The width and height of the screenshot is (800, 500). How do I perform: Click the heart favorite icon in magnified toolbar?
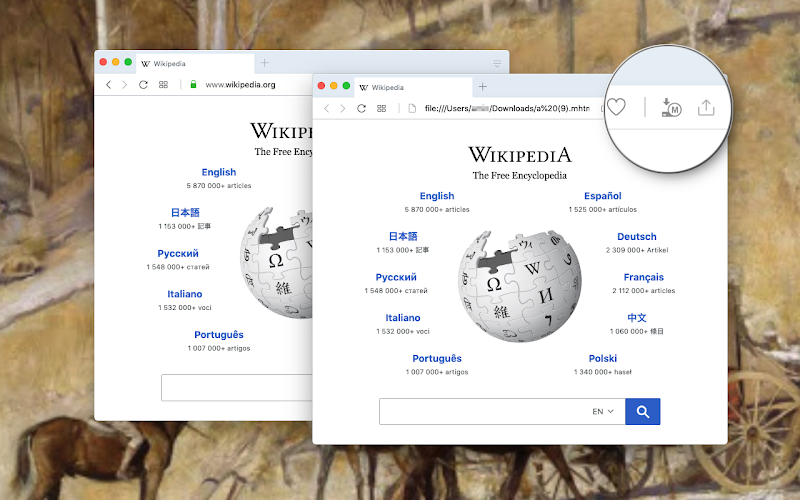tap(616, 107)
